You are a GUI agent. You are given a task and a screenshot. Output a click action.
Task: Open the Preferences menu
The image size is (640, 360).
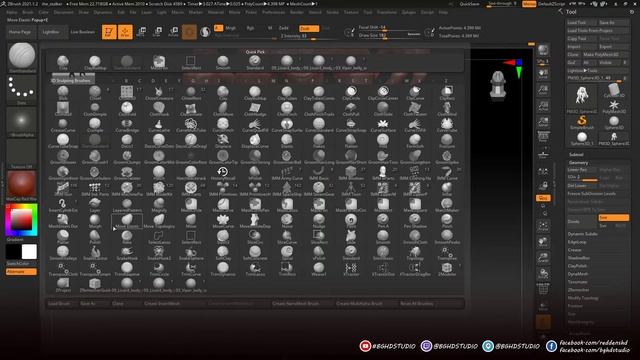point(273,12)
